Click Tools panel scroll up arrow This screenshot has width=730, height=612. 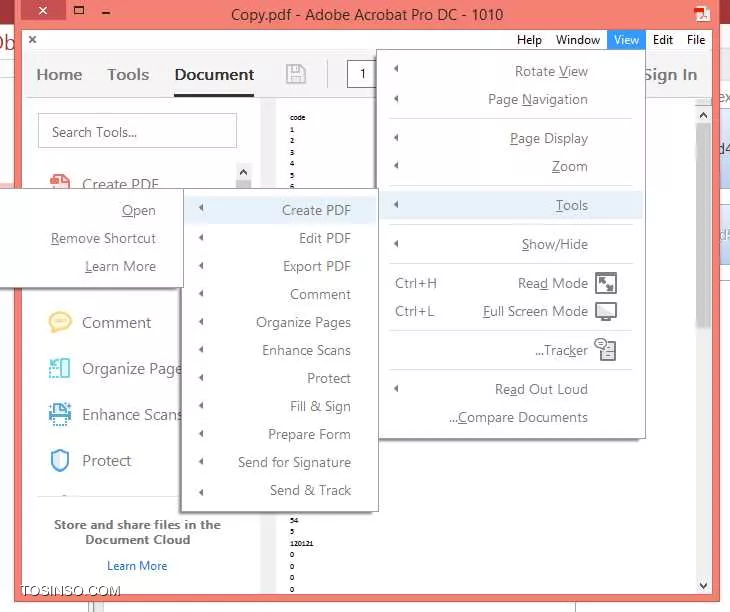point(243,173)
